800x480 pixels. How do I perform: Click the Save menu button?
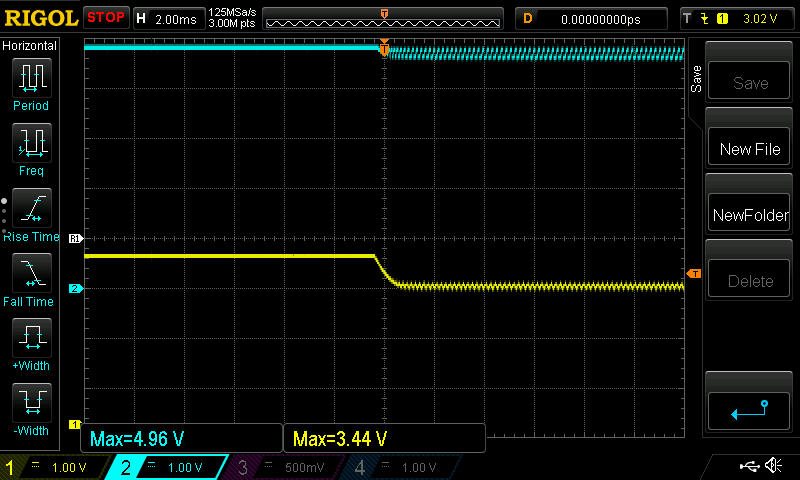tap(749, 82)
